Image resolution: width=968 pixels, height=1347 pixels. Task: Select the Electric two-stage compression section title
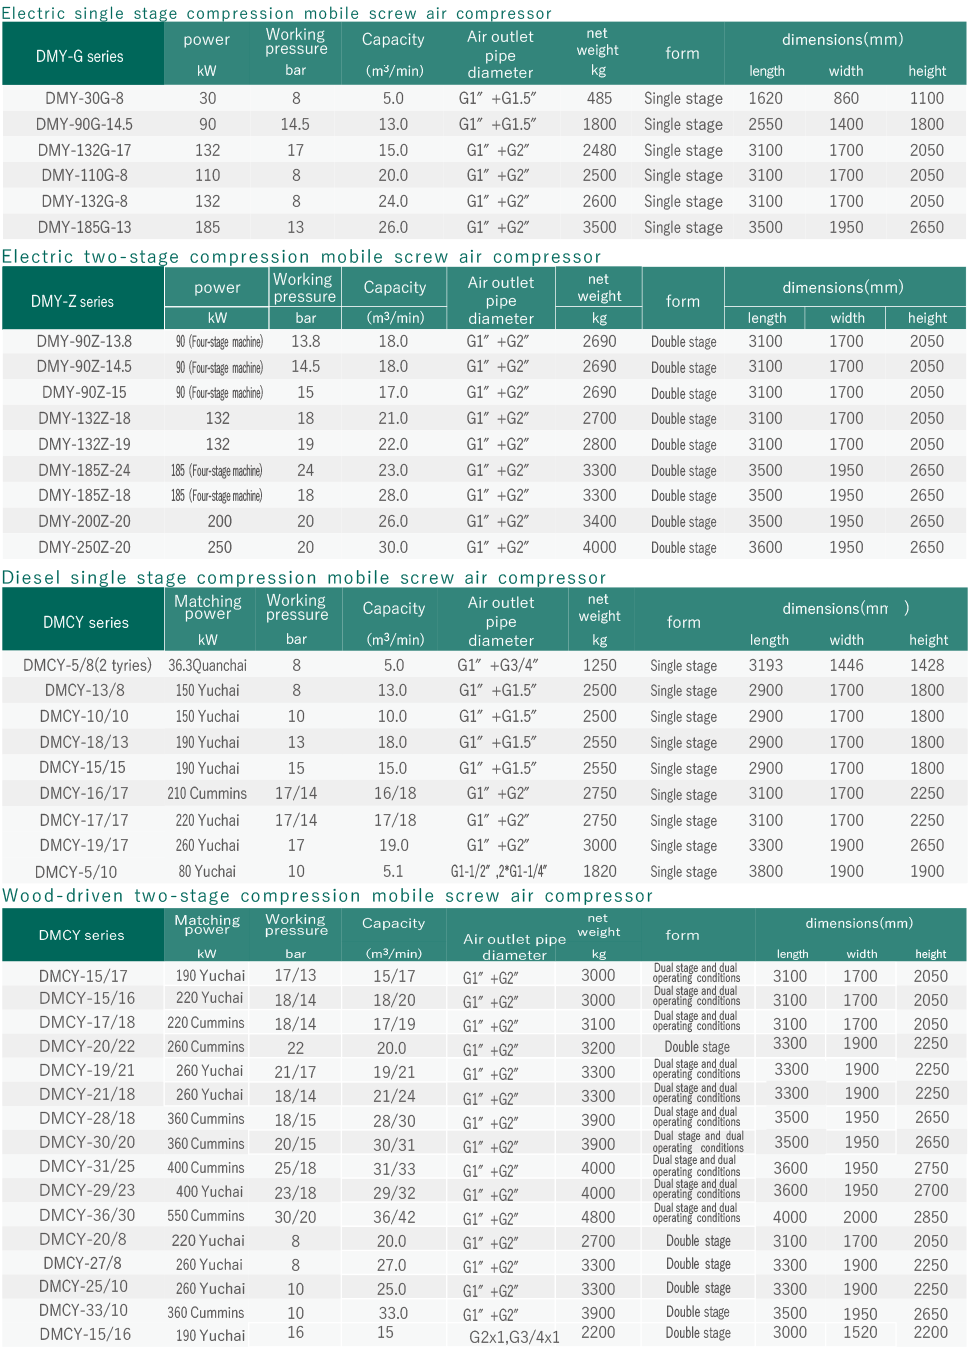coord(302,257)
